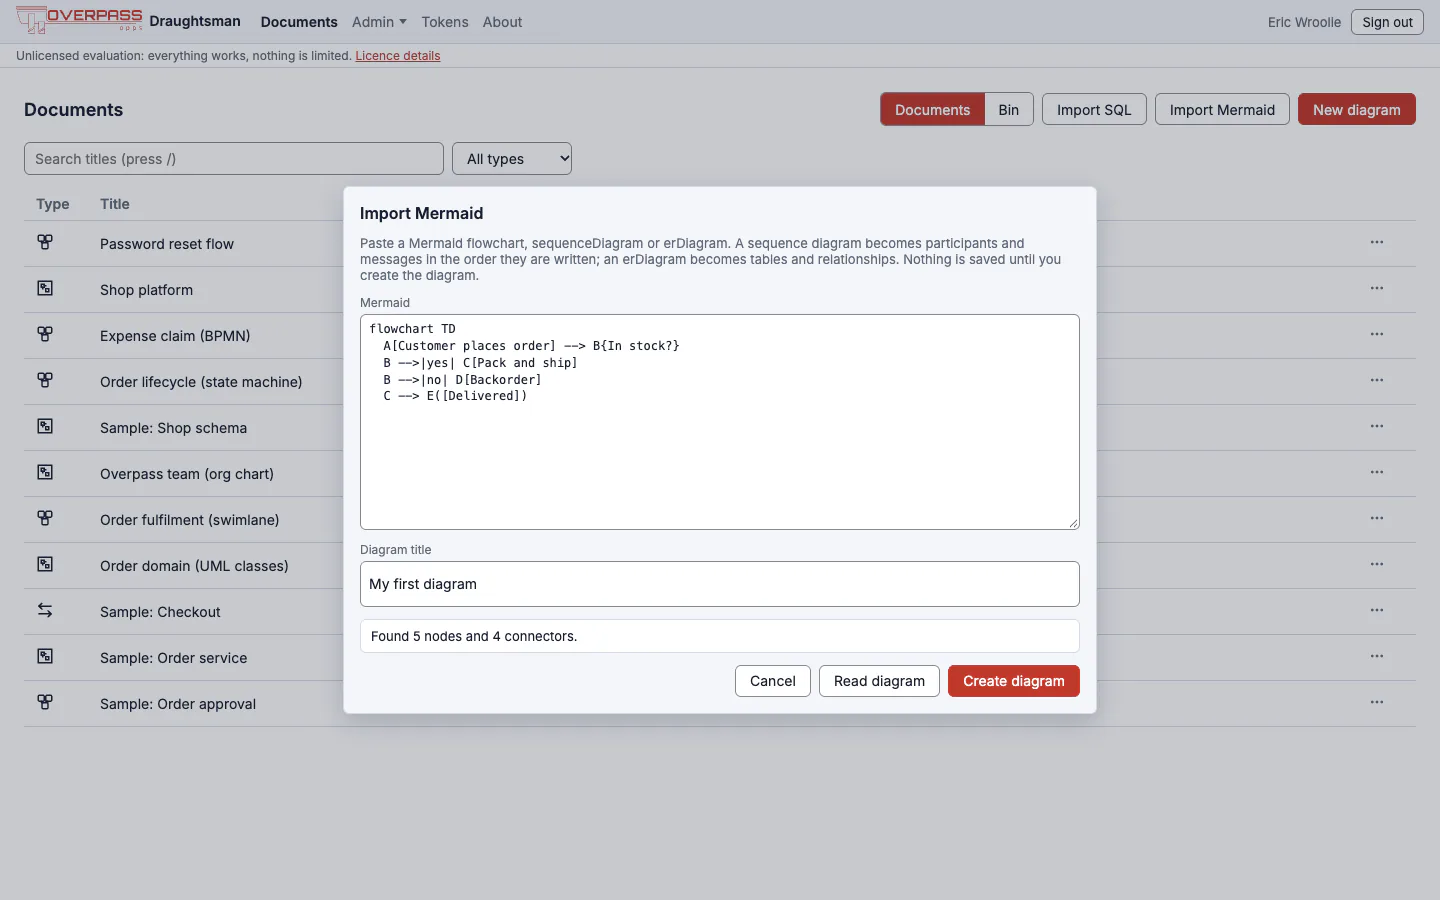Open the three-dot menu on Order fulfilment row
This screenshot has height=900, width=1440.
click(x=1377, y=518)
